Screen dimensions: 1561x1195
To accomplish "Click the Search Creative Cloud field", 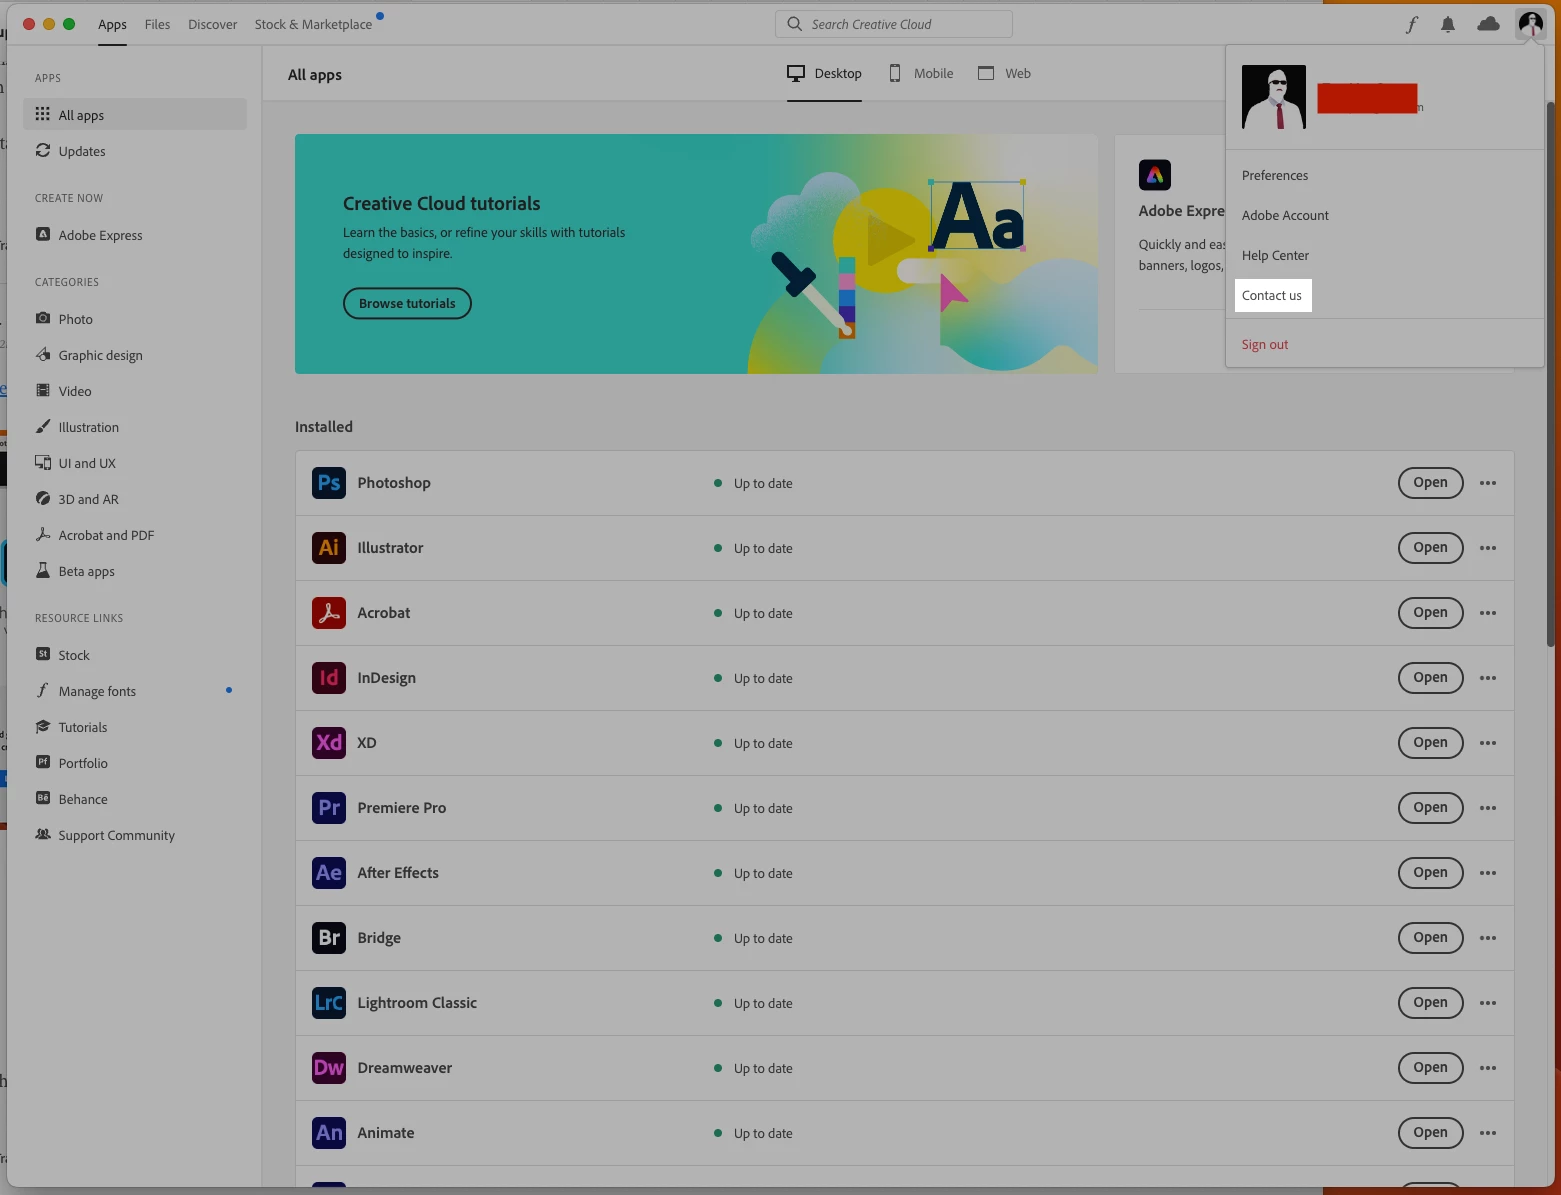I will pos(894,24).
